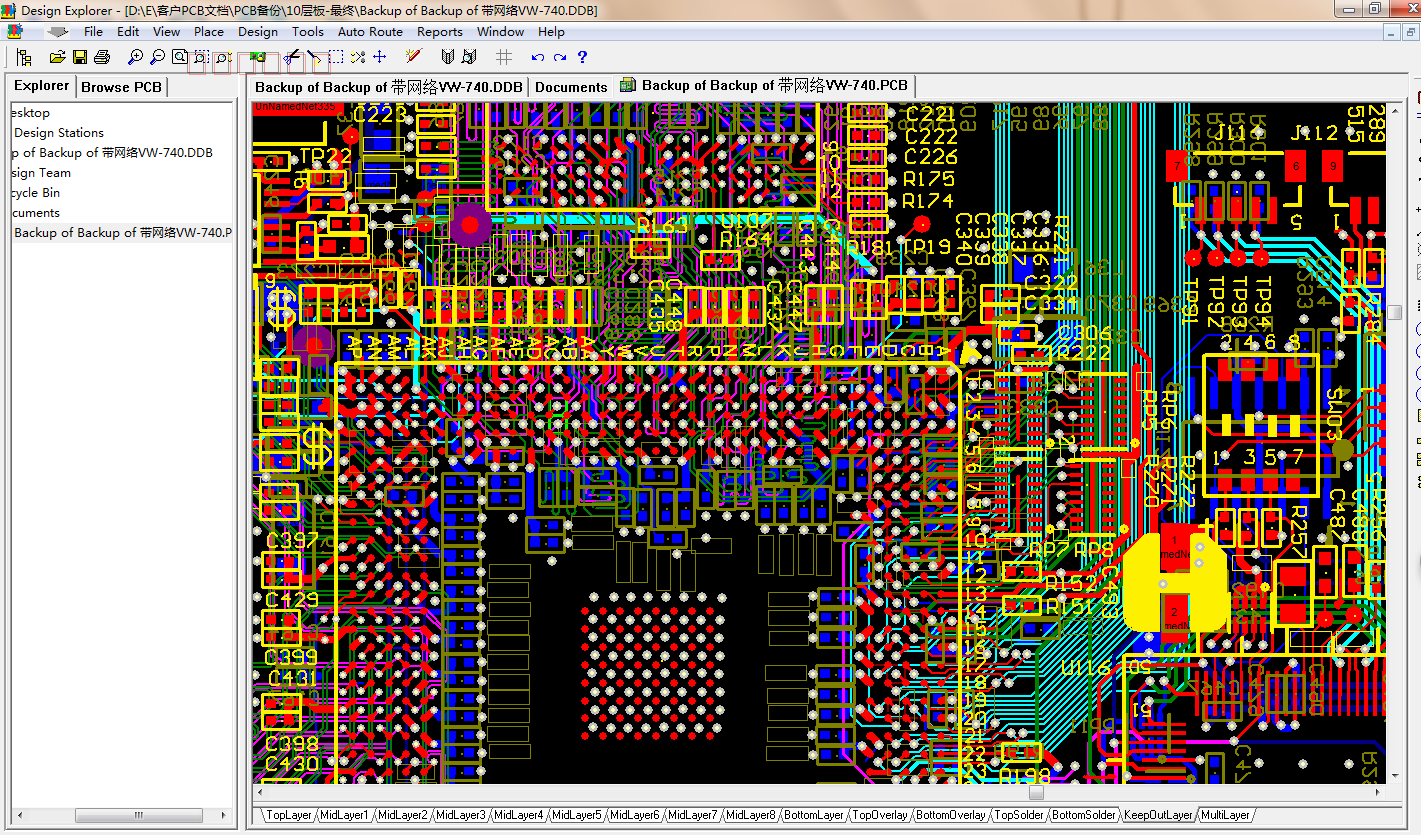Viewport: 1421px width, 835px height.
Task: Open a design document from disk
Action: pos(57,57)
